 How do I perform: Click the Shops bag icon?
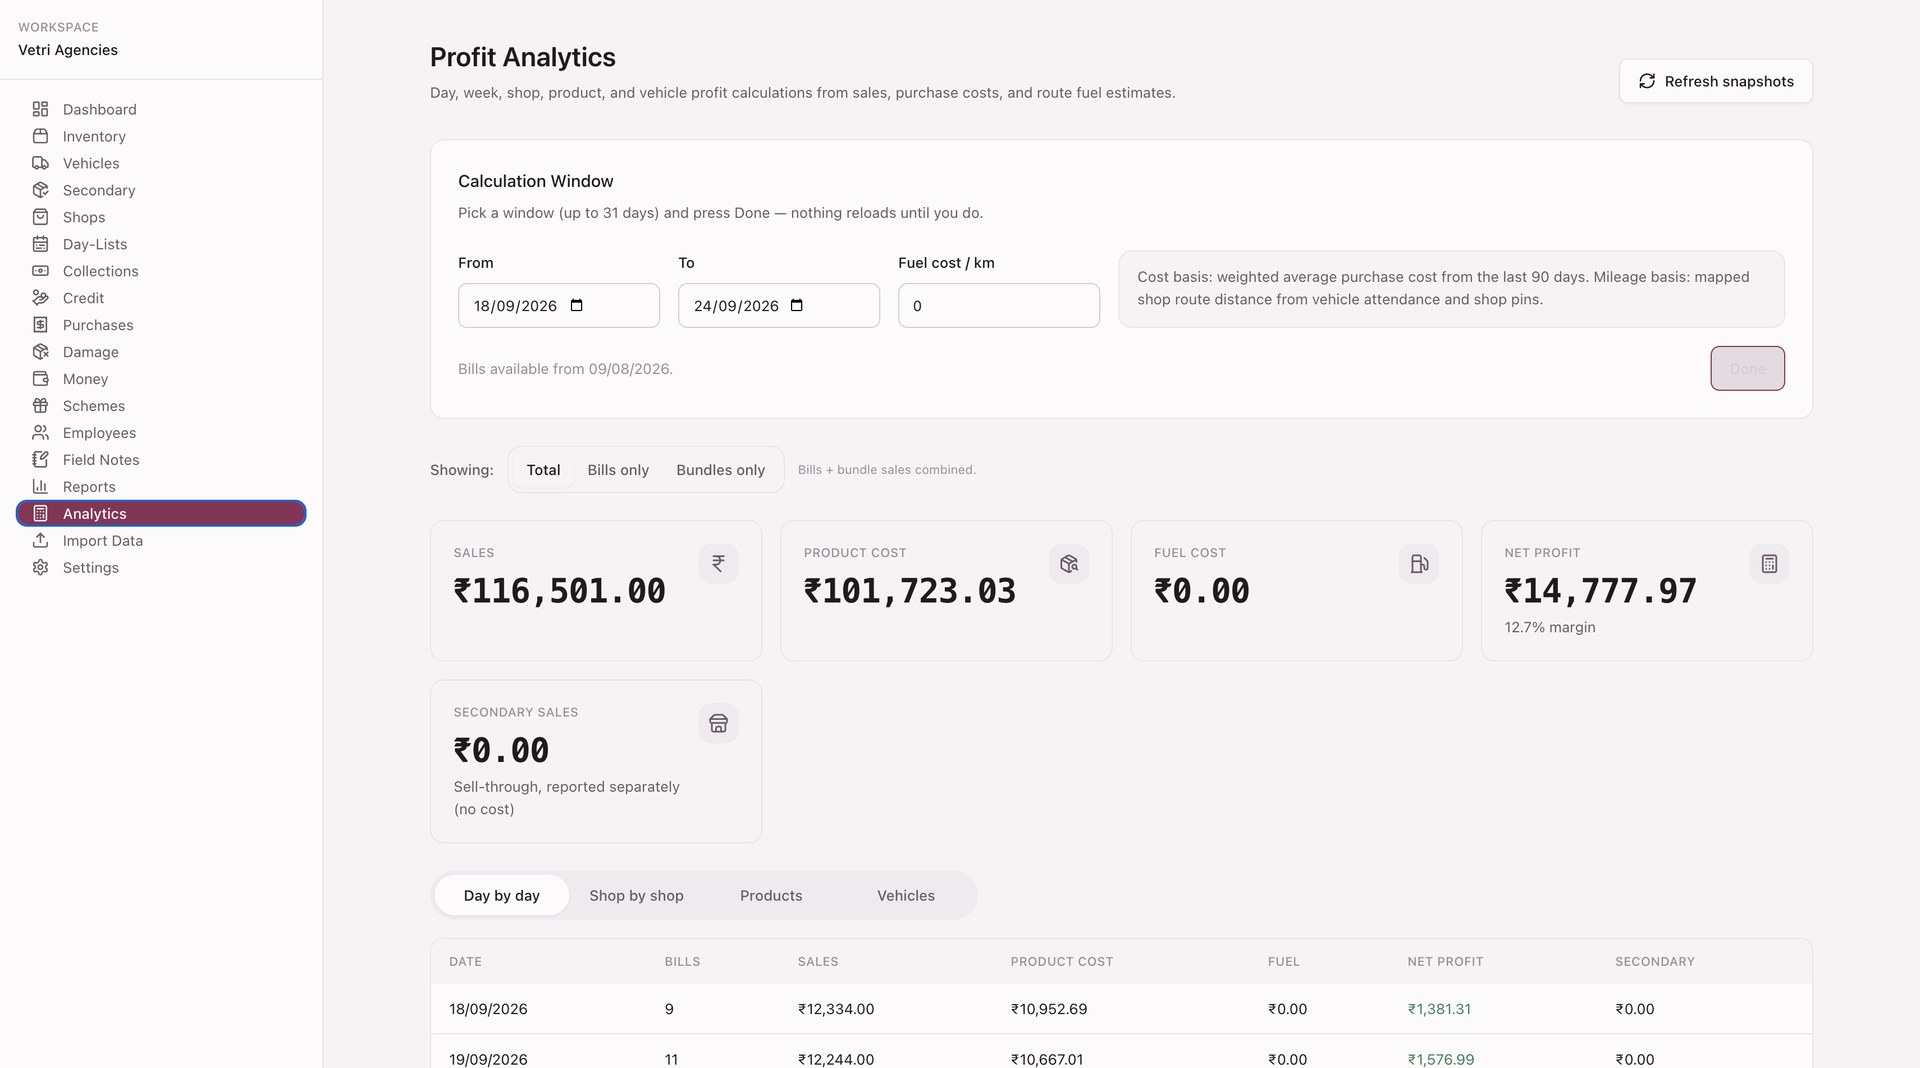pyautogui.click(x=40, y=217)
